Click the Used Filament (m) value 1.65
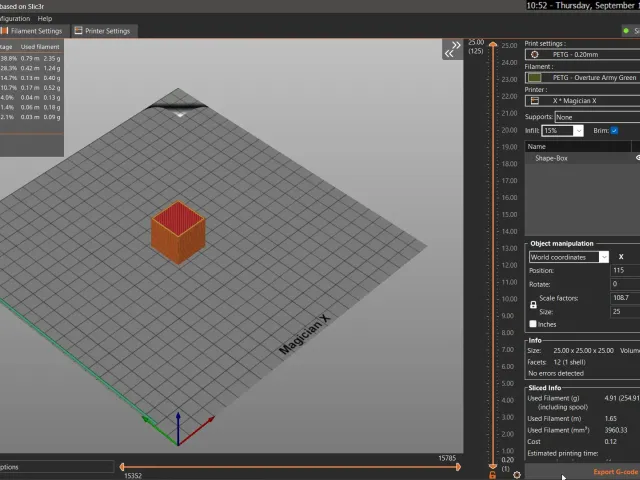The width and height of the screenshot is (640, 480). point(611,418)
